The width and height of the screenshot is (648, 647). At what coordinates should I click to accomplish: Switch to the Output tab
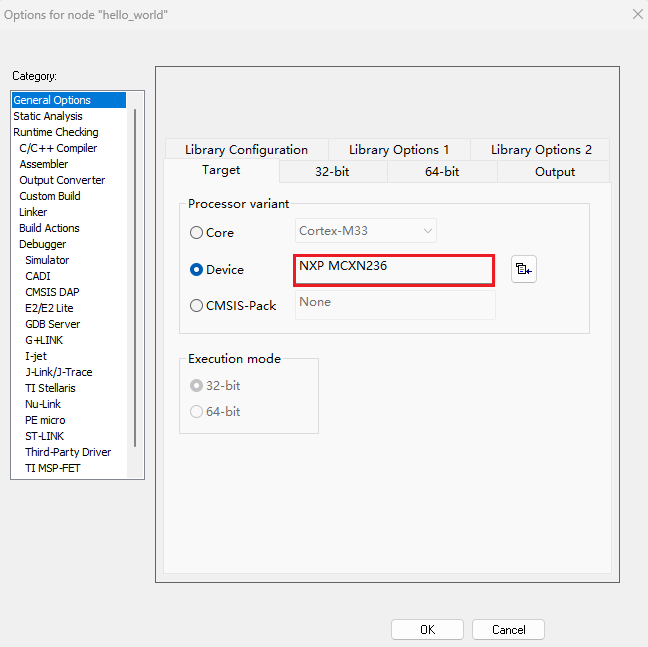pos(554,172)
